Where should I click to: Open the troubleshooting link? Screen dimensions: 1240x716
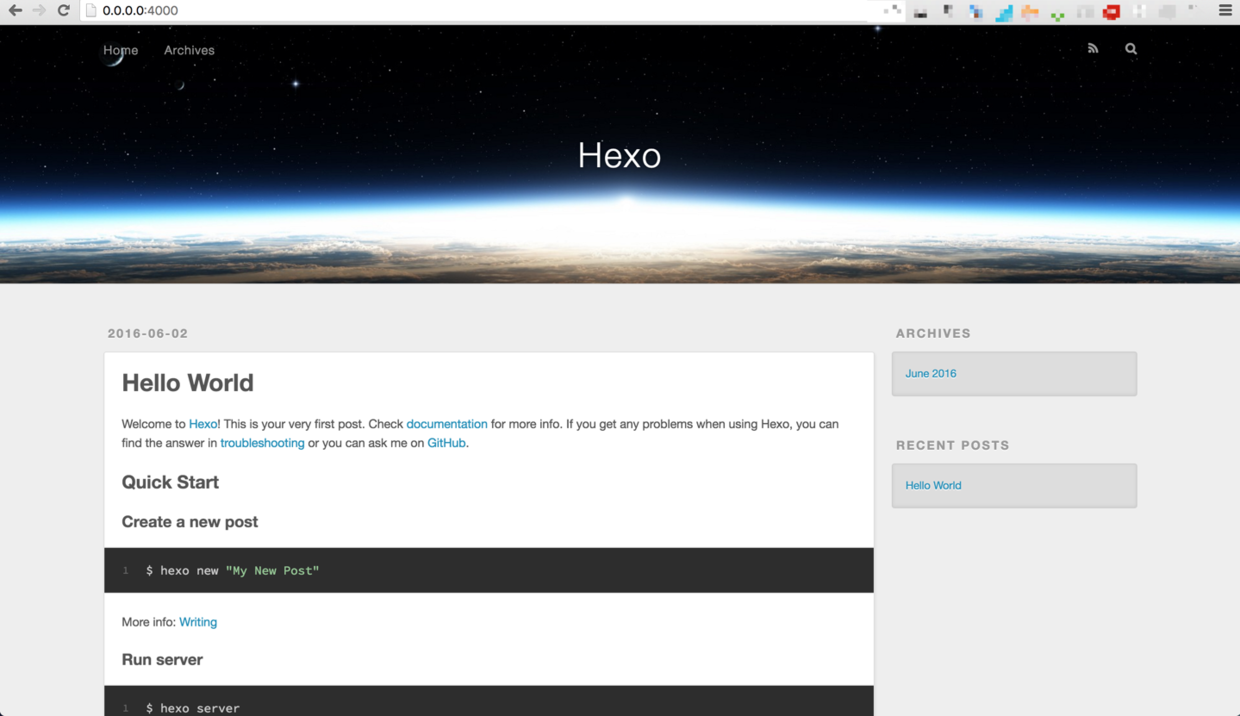point(262,443)
